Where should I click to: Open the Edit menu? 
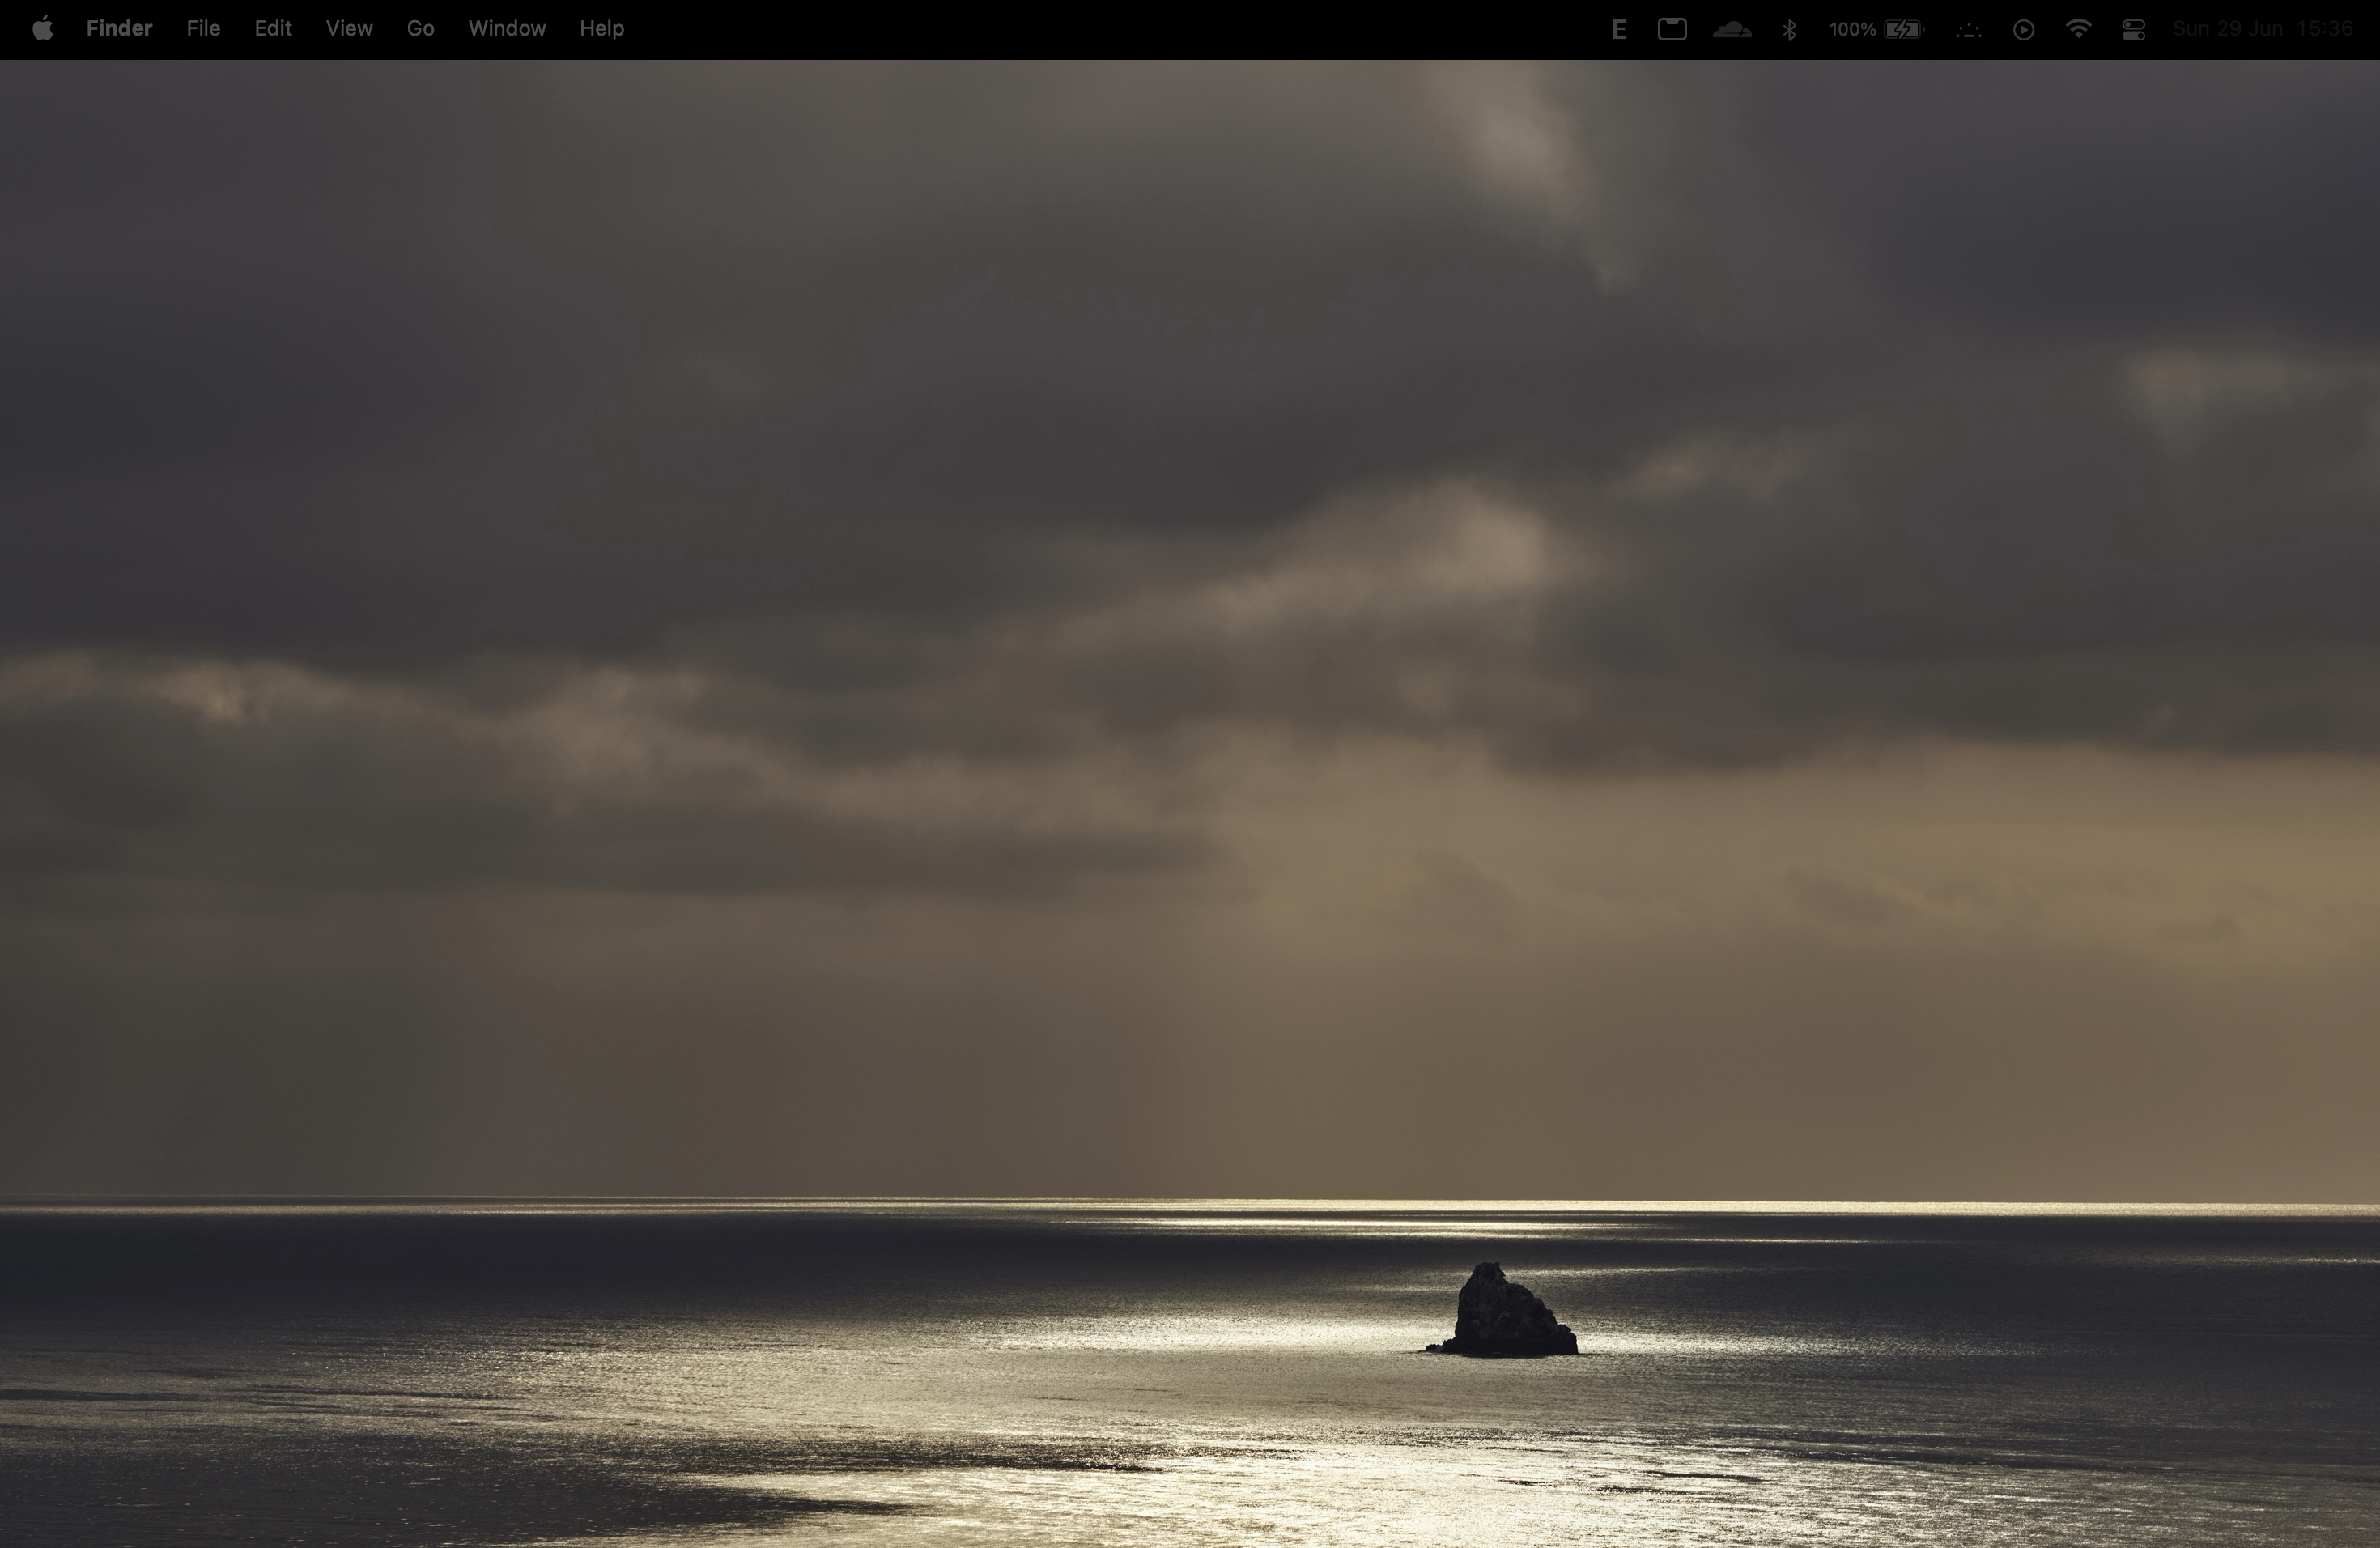273,29
